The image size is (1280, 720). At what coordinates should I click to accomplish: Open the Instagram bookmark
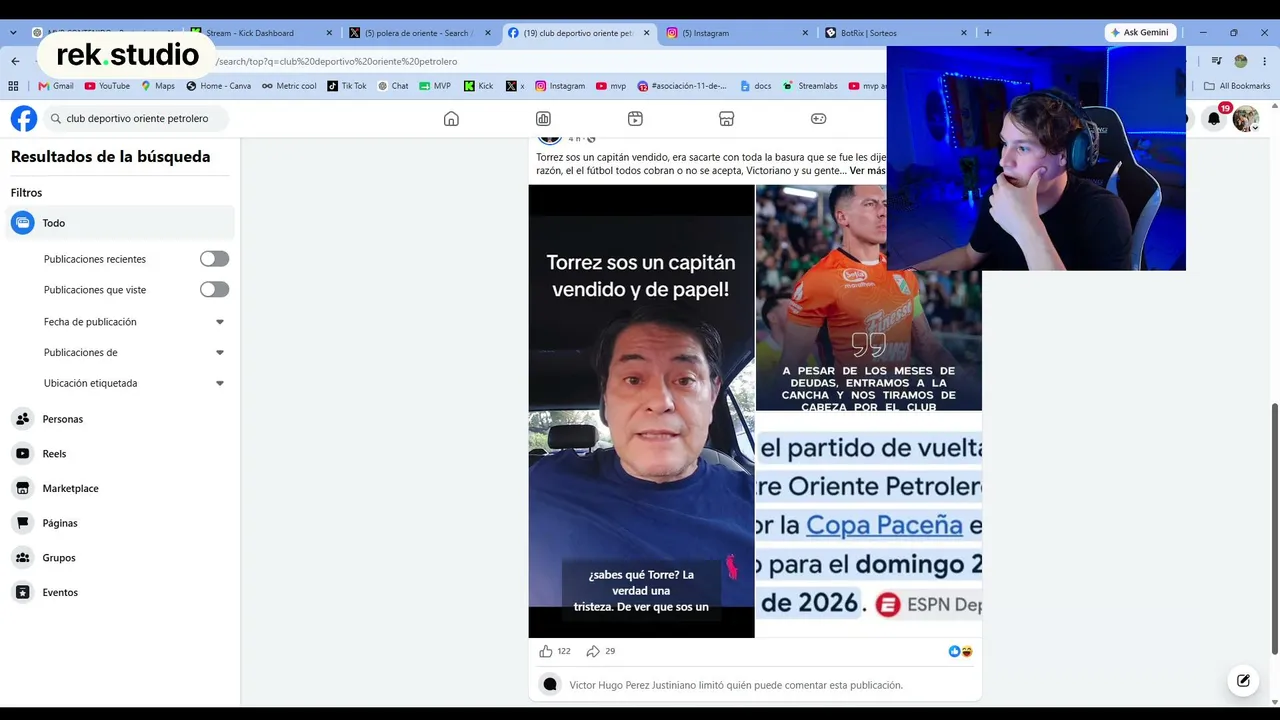click(560, 86)
